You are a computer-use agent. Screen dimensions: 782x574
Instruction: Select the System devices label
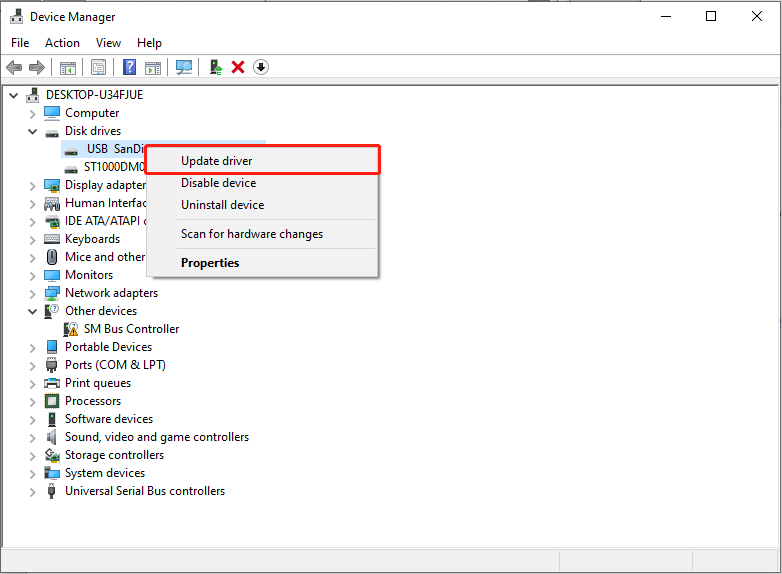(x=105, y=473)
